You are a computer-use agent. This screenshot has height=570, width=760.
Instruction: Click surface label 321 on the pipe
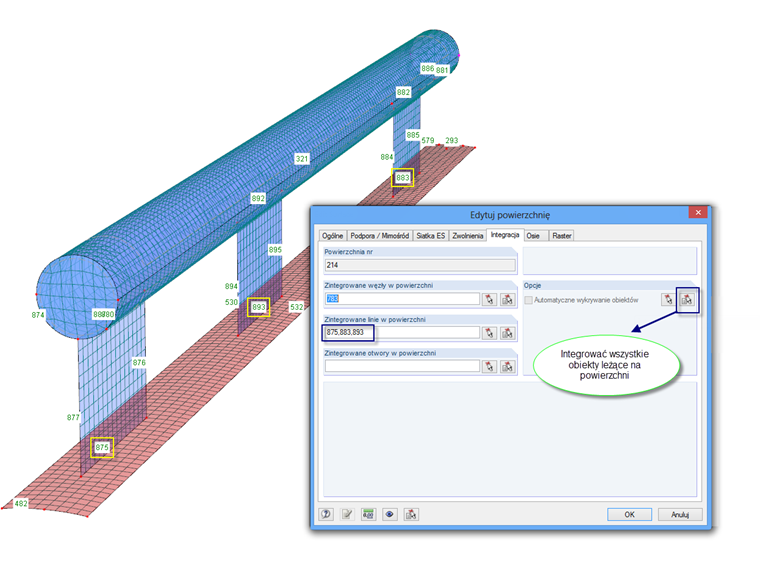pos(302,158)
